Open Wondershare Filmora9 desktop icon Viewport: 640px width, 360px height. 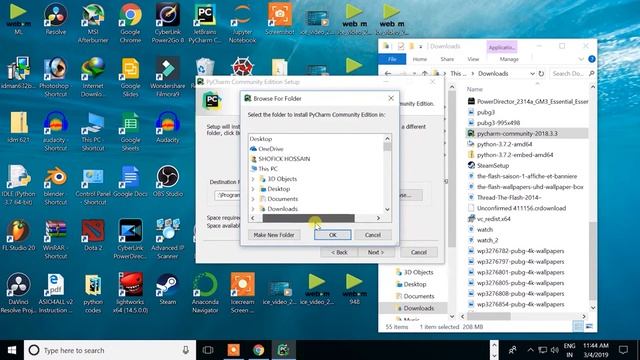coord(167,78)
